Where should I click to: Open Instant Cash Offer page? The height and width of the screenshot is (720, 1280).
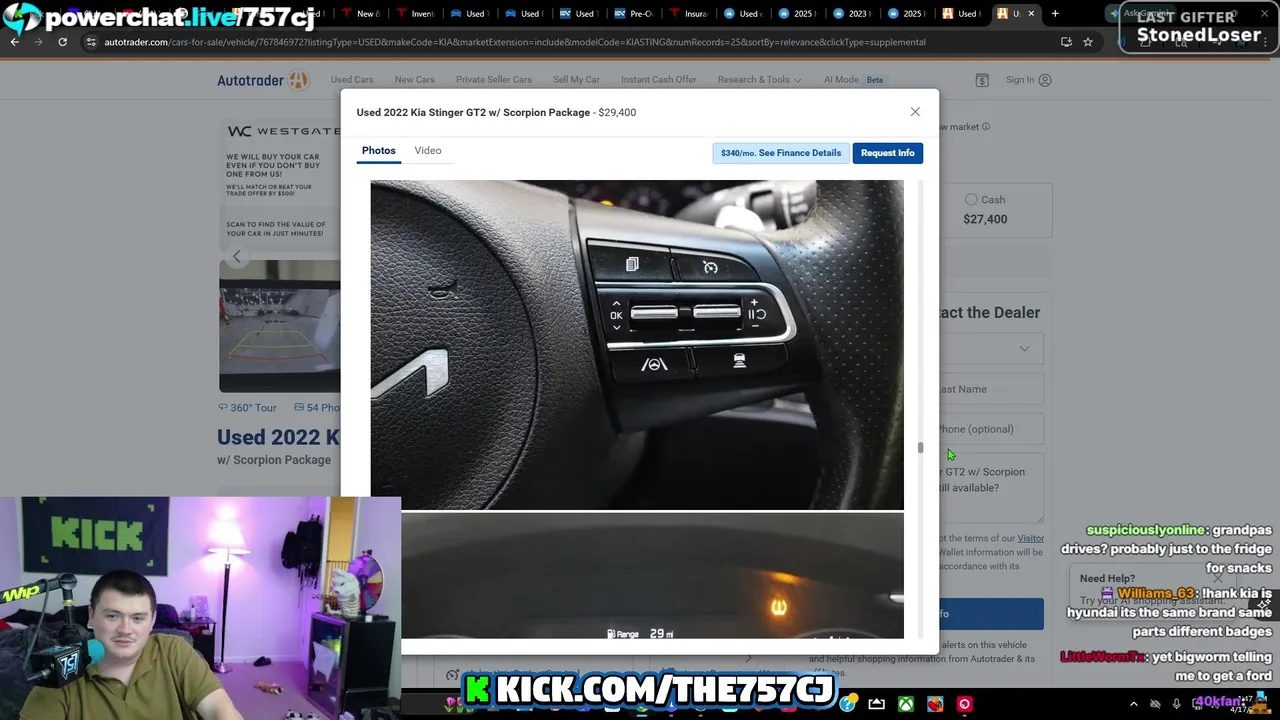[658, 80]
